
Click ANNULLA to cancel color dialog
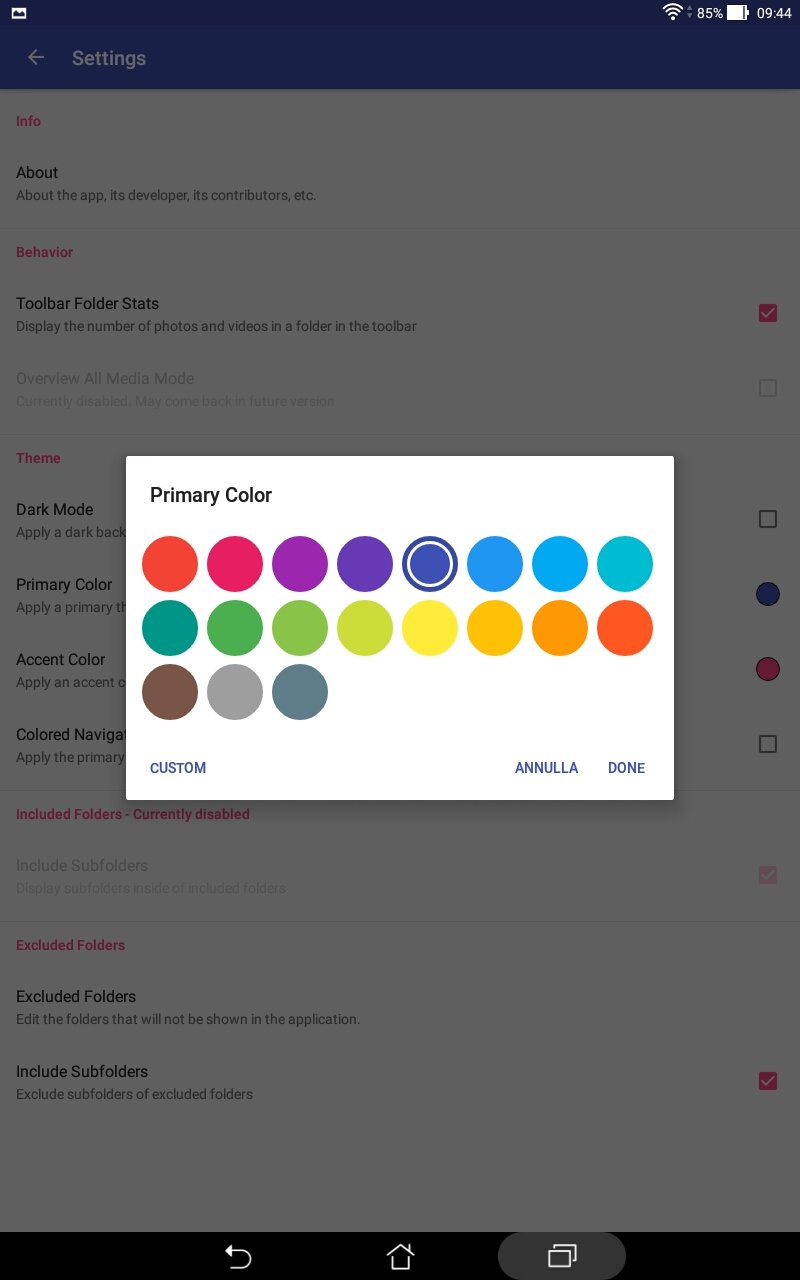tap(546, 768)
